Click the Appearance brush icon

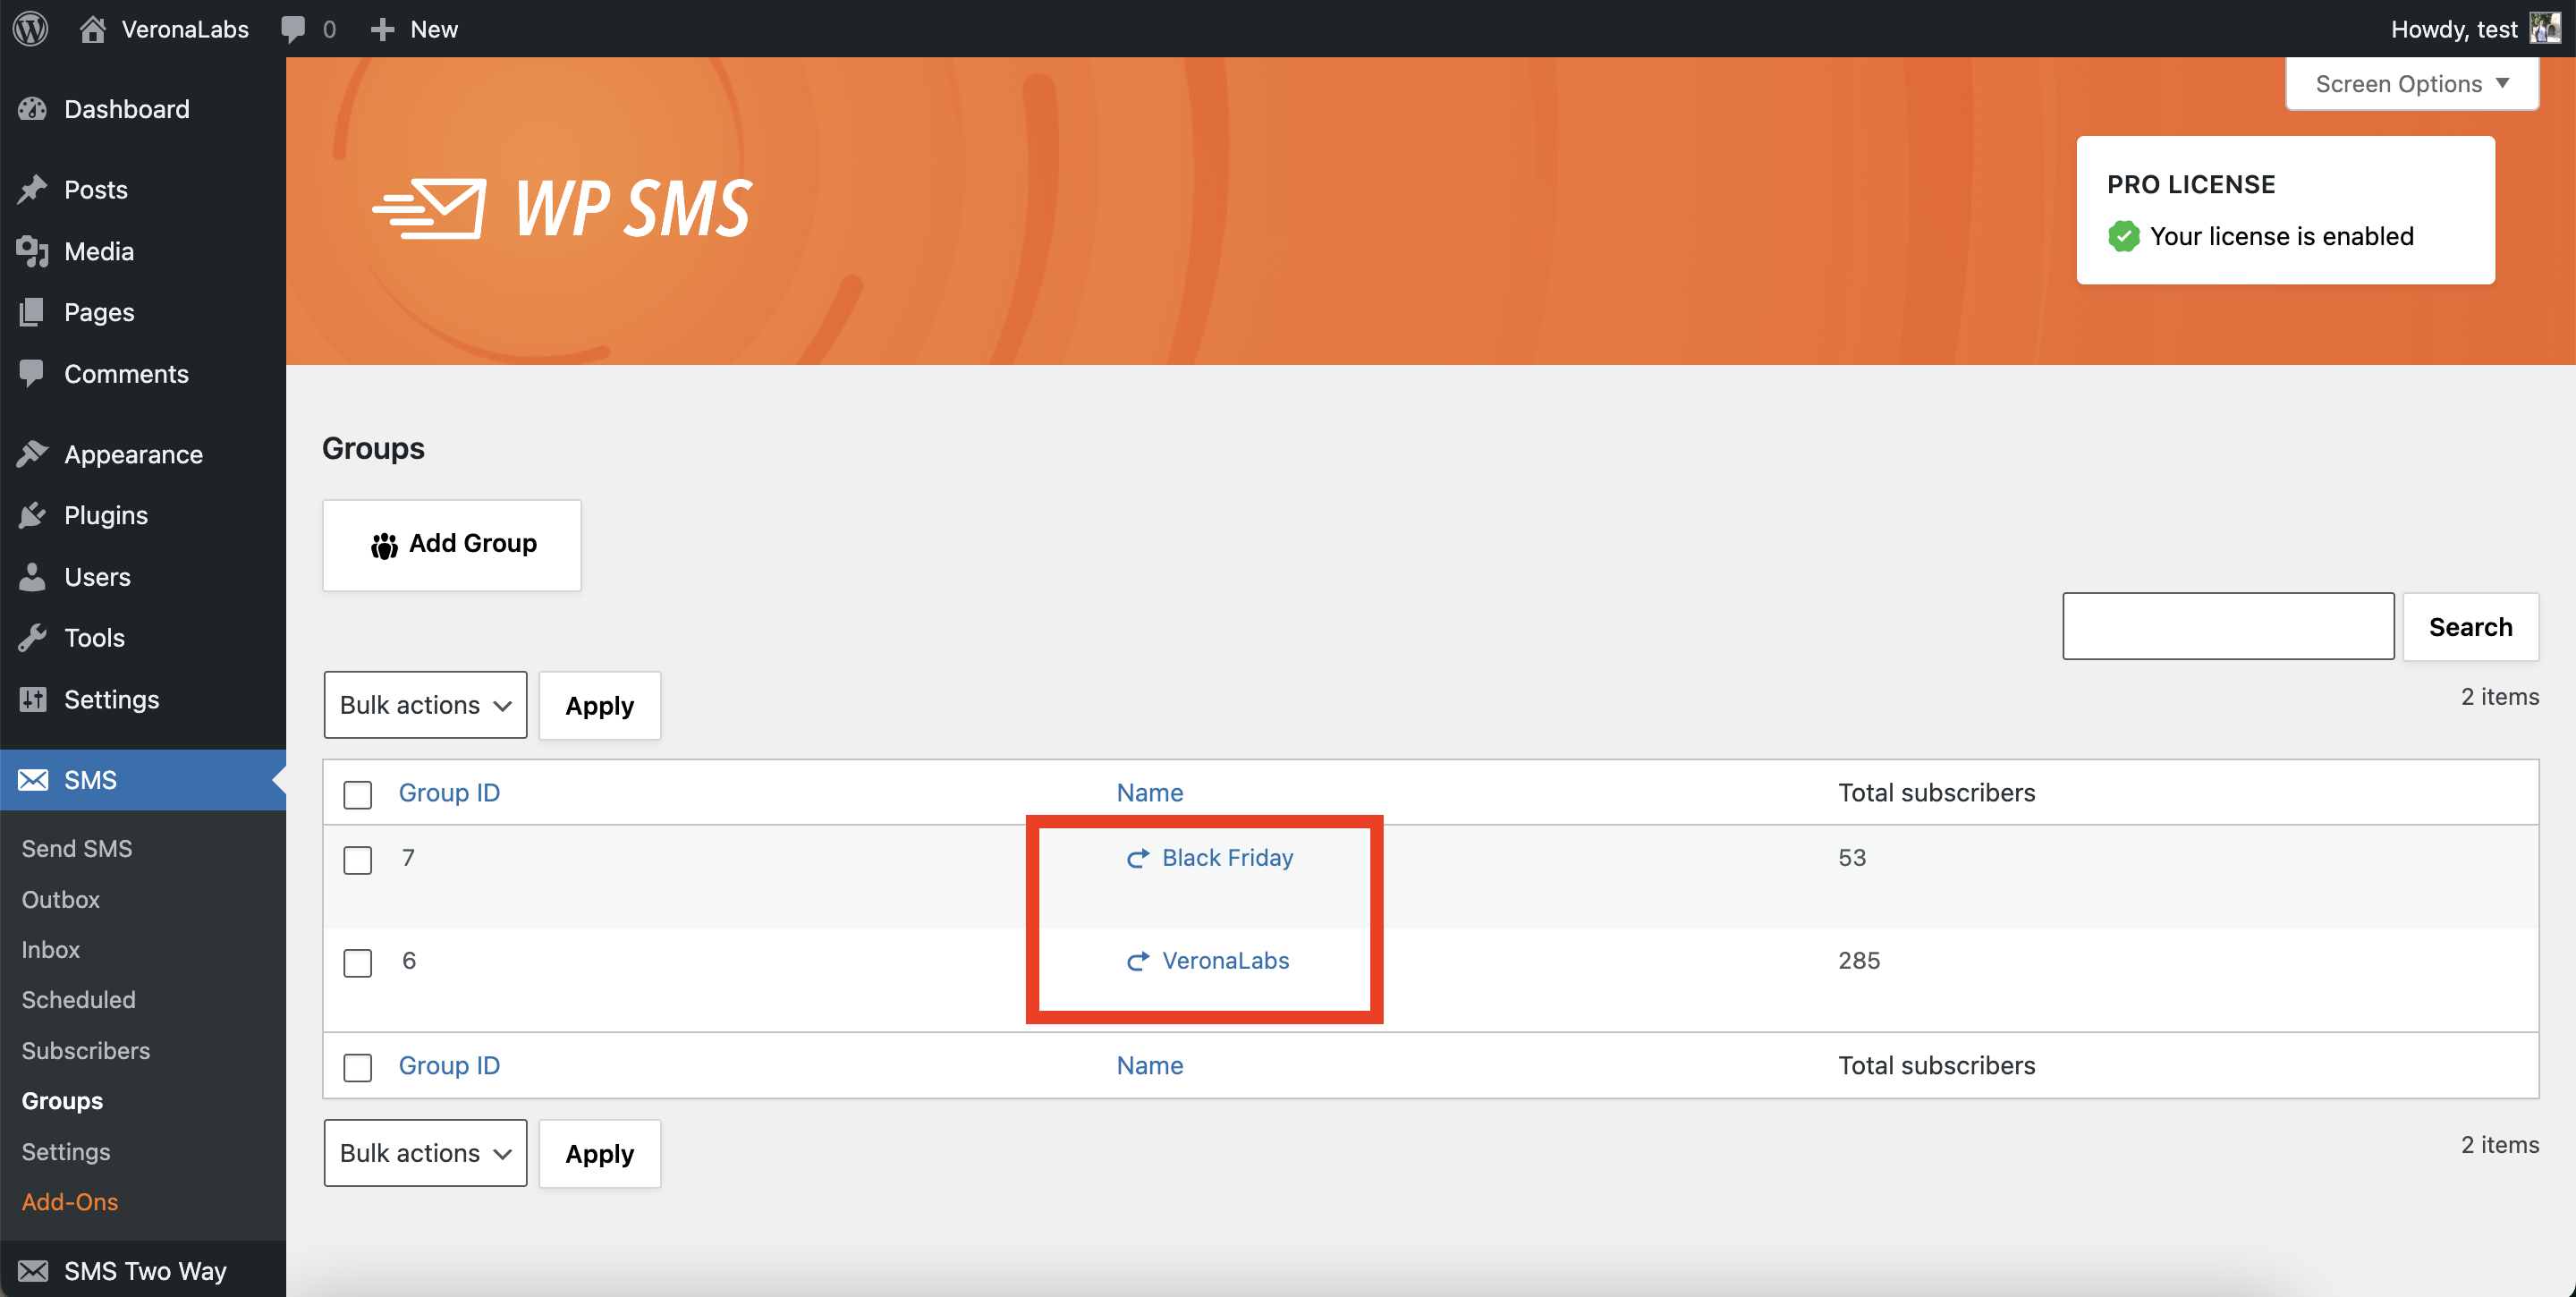pyautogui.click(x=32, y=454)
